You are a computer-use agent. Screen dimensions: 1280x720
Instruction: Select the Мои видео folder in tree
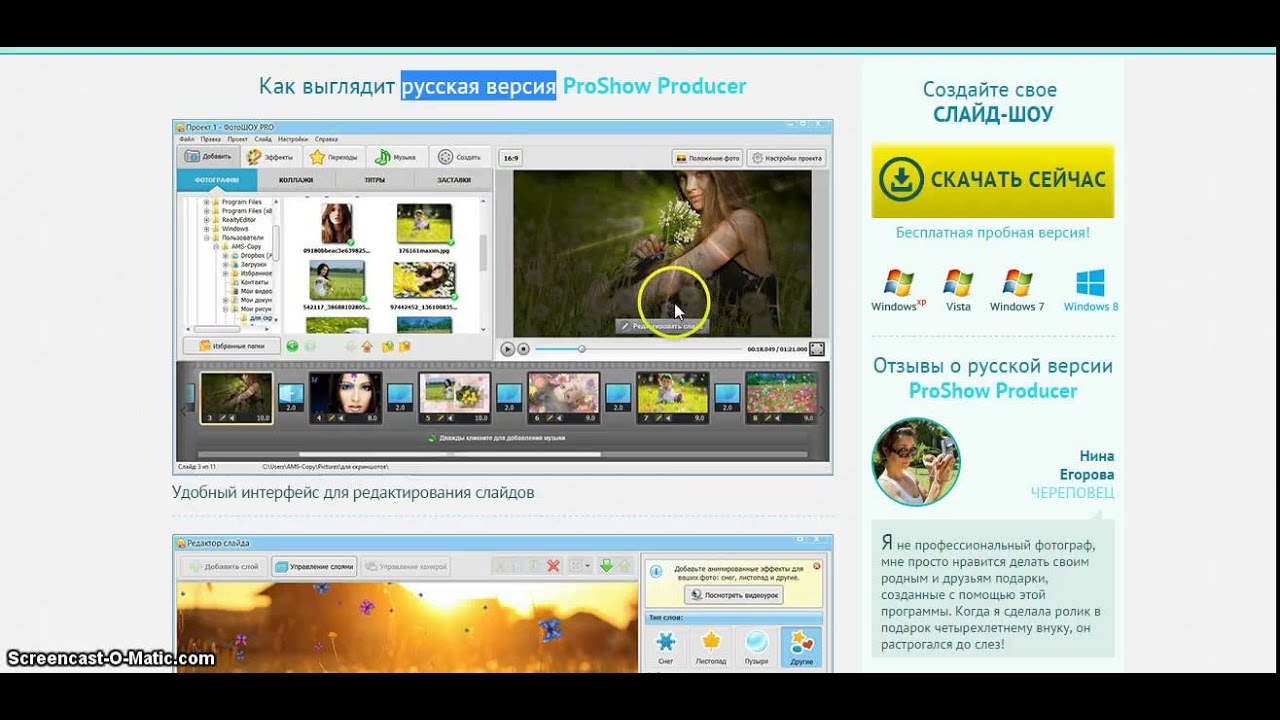(254, 291)
